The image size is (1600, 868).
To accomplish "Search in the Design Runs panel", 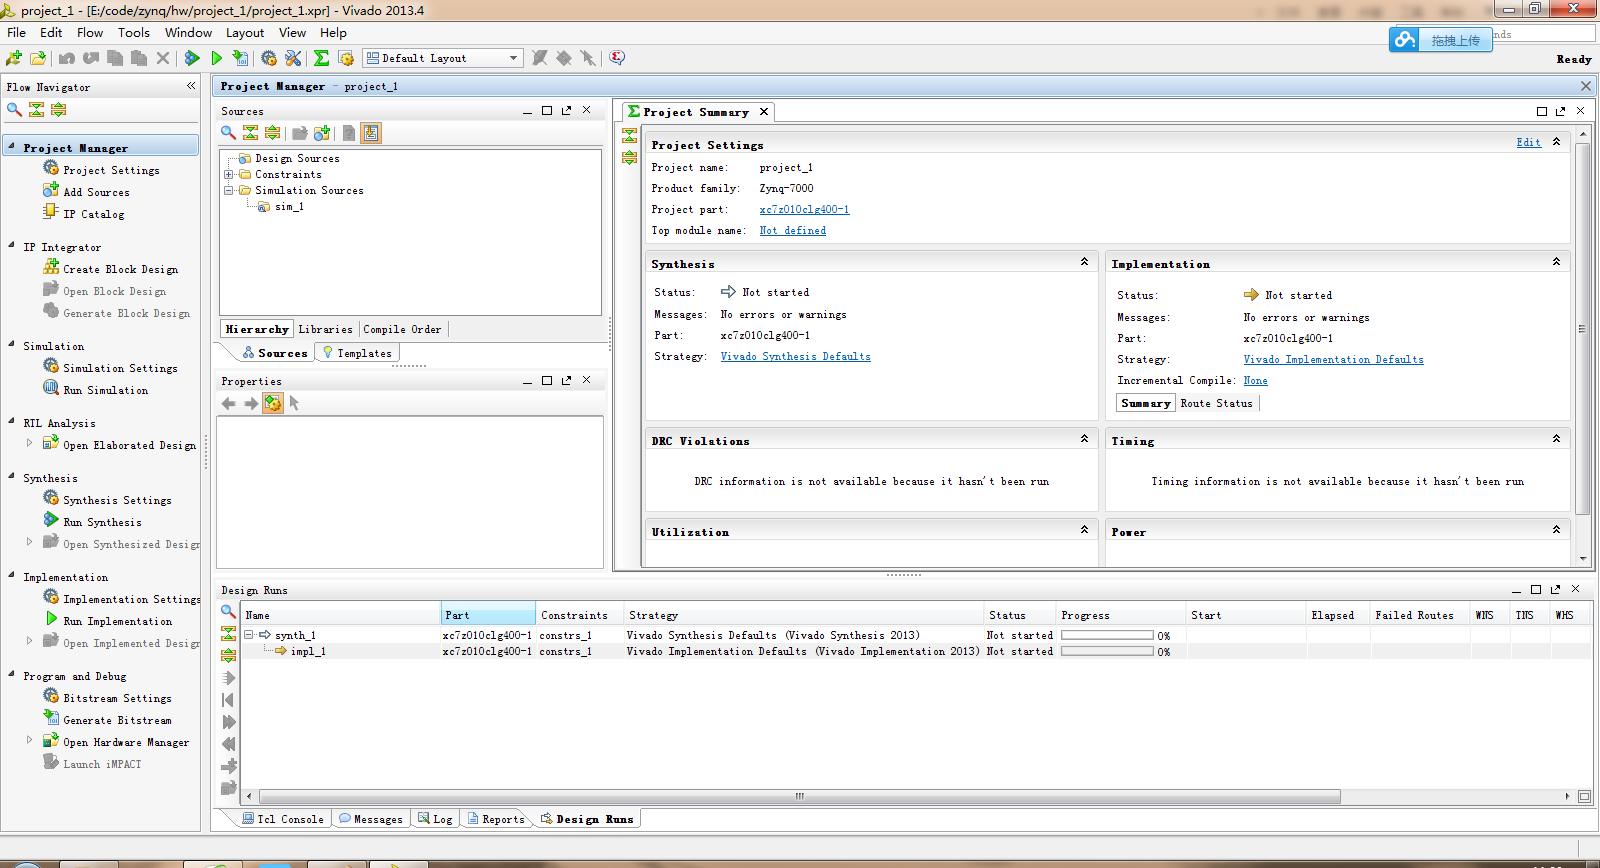I will pos(228,611).
